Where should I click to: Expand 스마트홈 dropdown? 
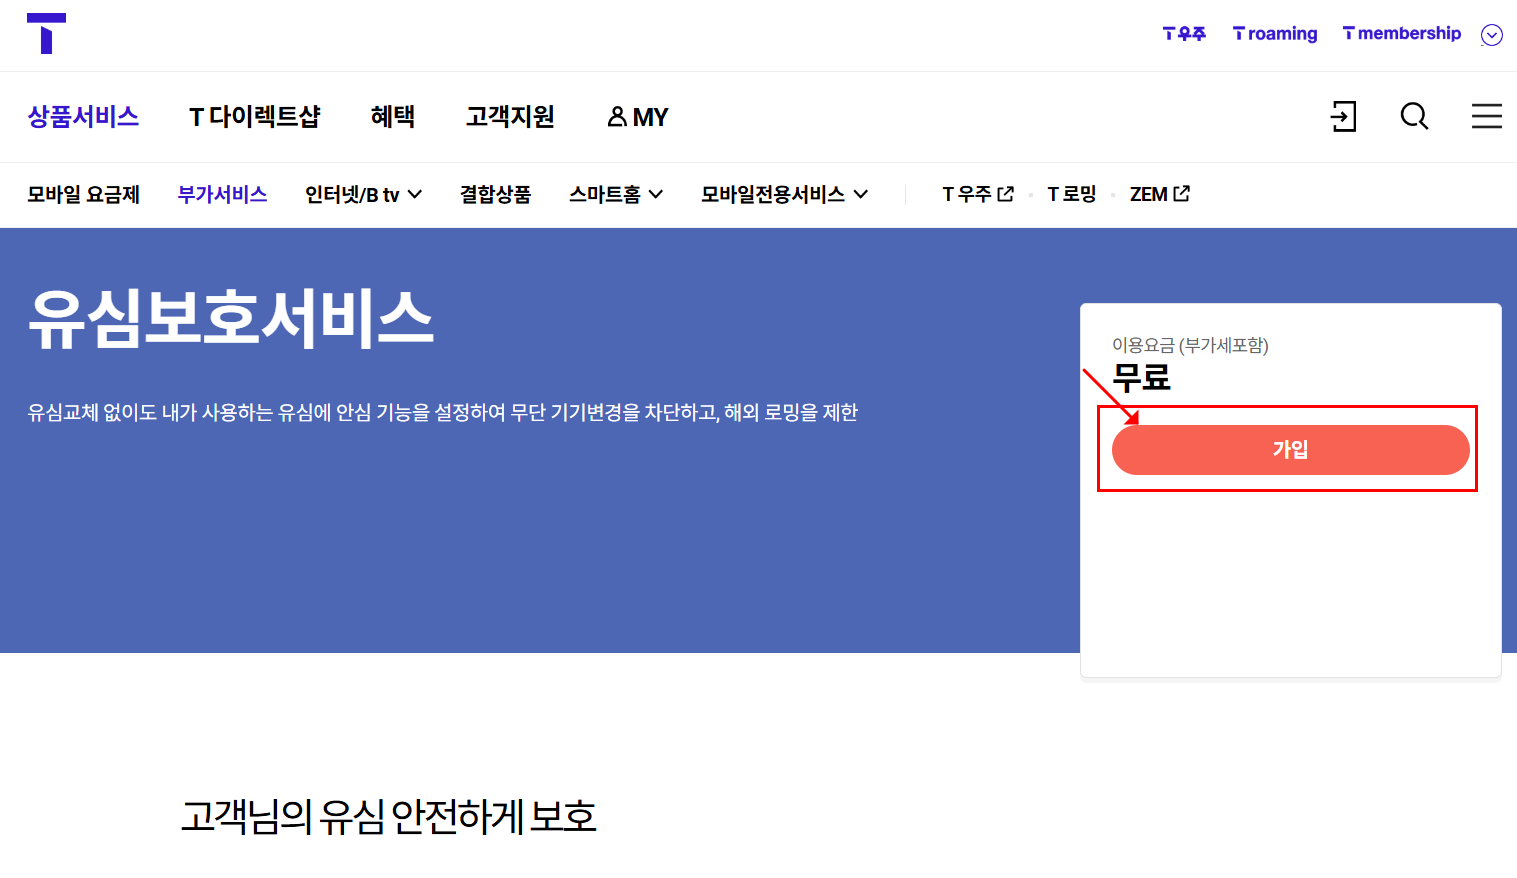pos(616,194)
